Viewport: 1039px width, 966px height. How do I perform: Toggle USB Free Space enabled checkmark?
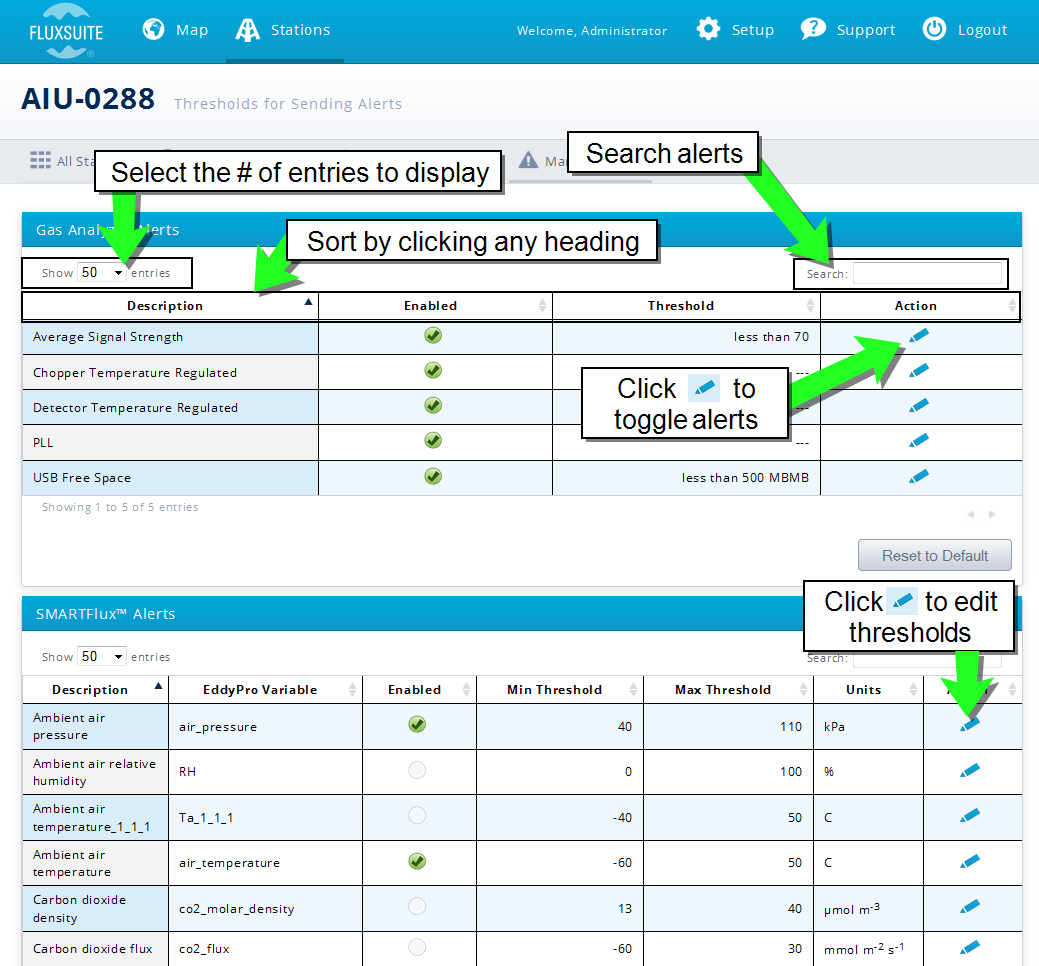[433, 476]
